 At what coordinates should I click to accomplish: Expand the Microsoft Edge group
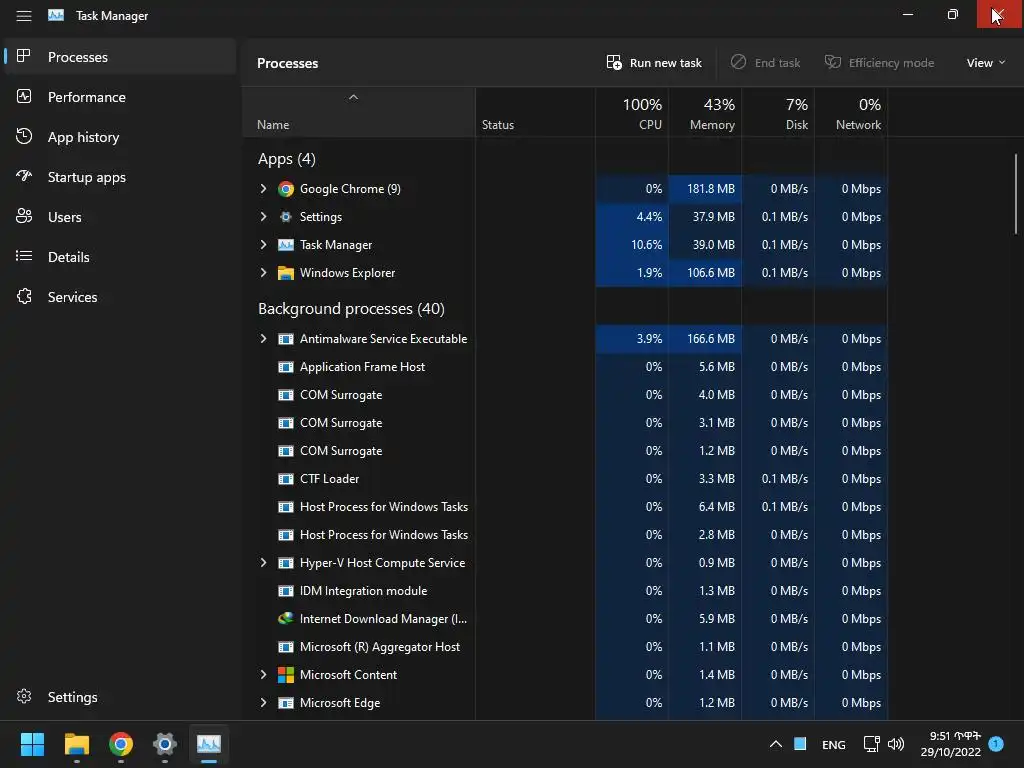263,703
